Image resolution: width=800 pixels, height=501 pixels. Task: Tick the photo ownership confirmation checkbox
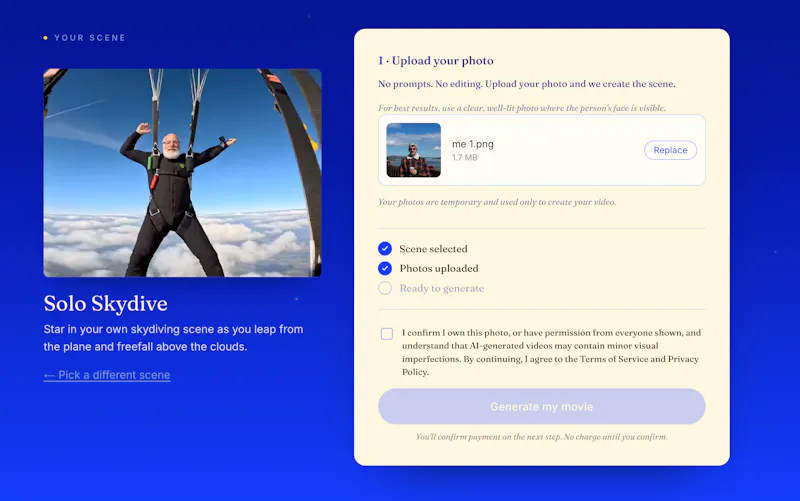click(x=387, y=334)
